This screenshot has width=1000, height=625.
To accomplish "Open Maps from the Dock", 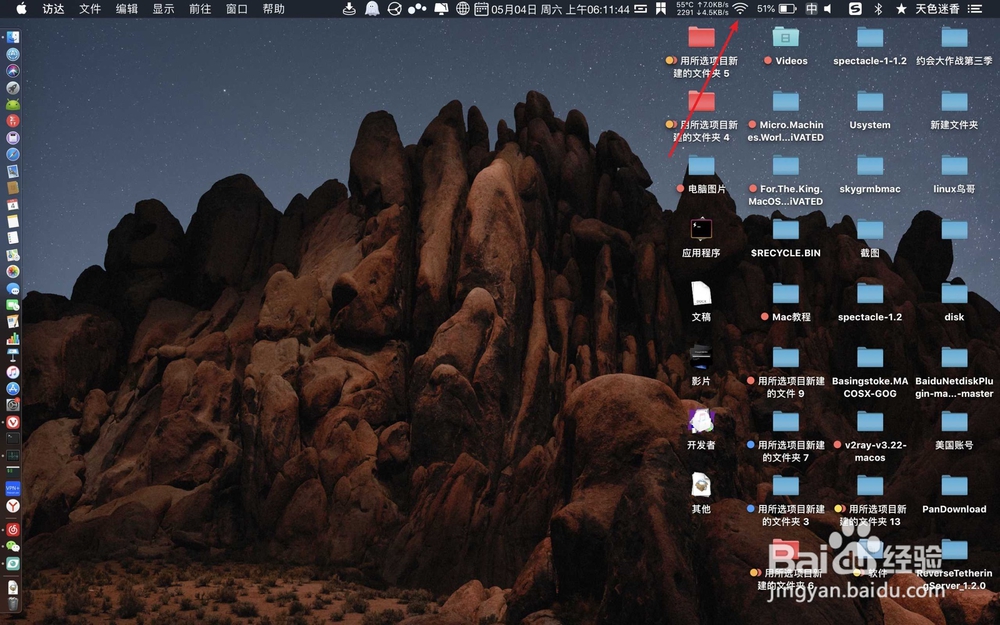I will [13, 254].
